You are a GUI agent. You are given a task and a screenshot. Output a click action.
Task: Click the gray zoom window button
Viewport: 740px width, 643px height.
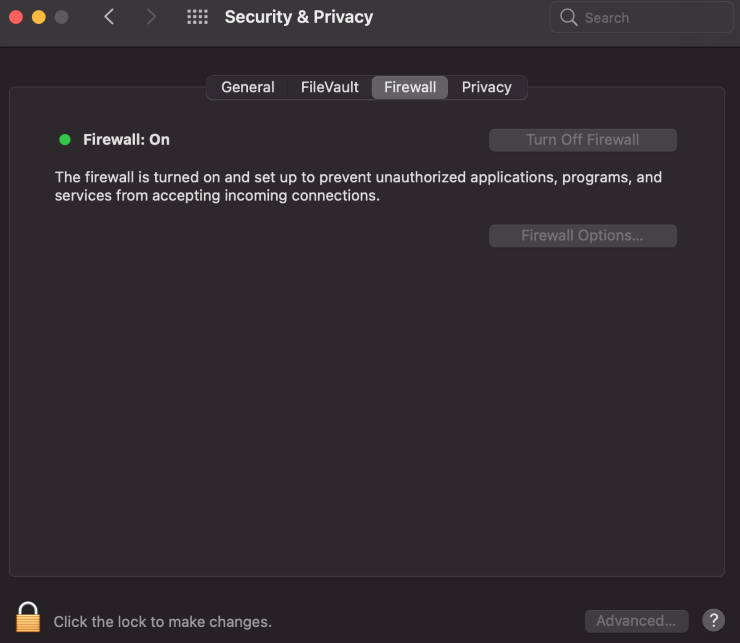[62, 17]
